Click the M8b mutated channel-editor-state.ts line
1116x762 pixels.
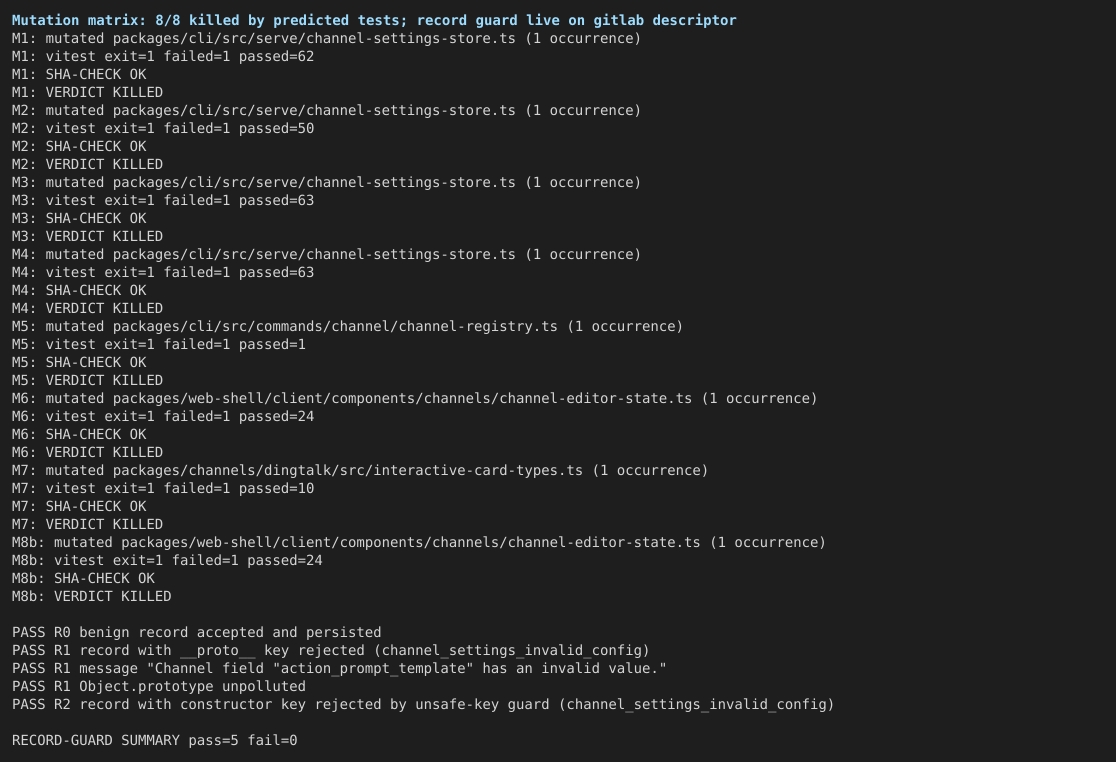pos(418,542)
